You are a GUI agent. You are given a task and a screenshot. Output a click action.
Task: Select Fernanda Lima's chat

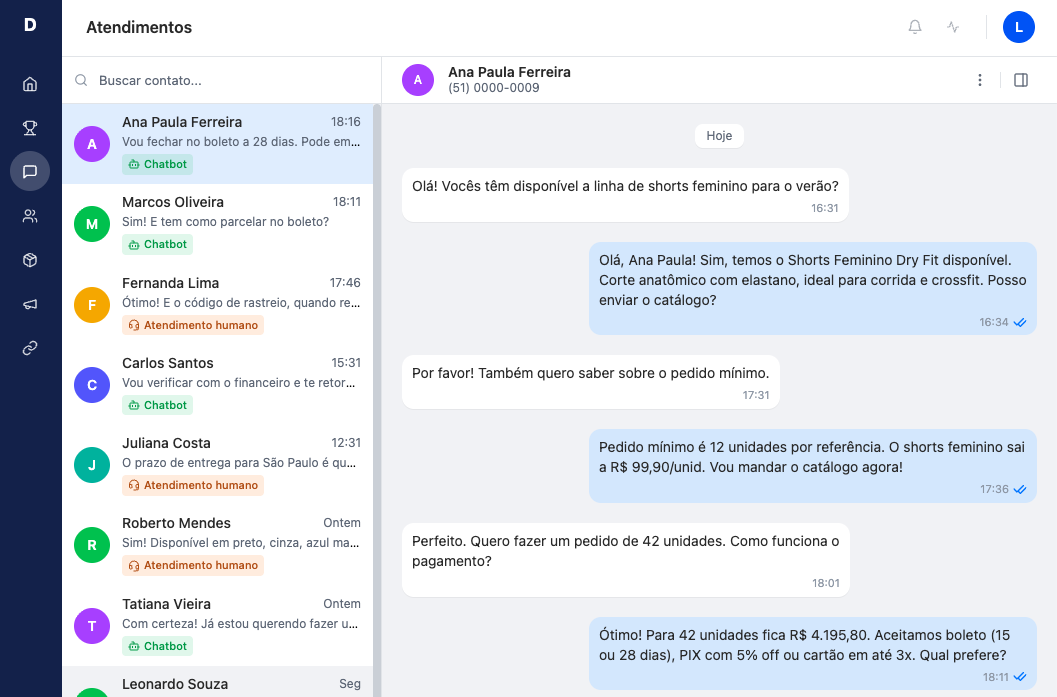click(x=220, y=303)
